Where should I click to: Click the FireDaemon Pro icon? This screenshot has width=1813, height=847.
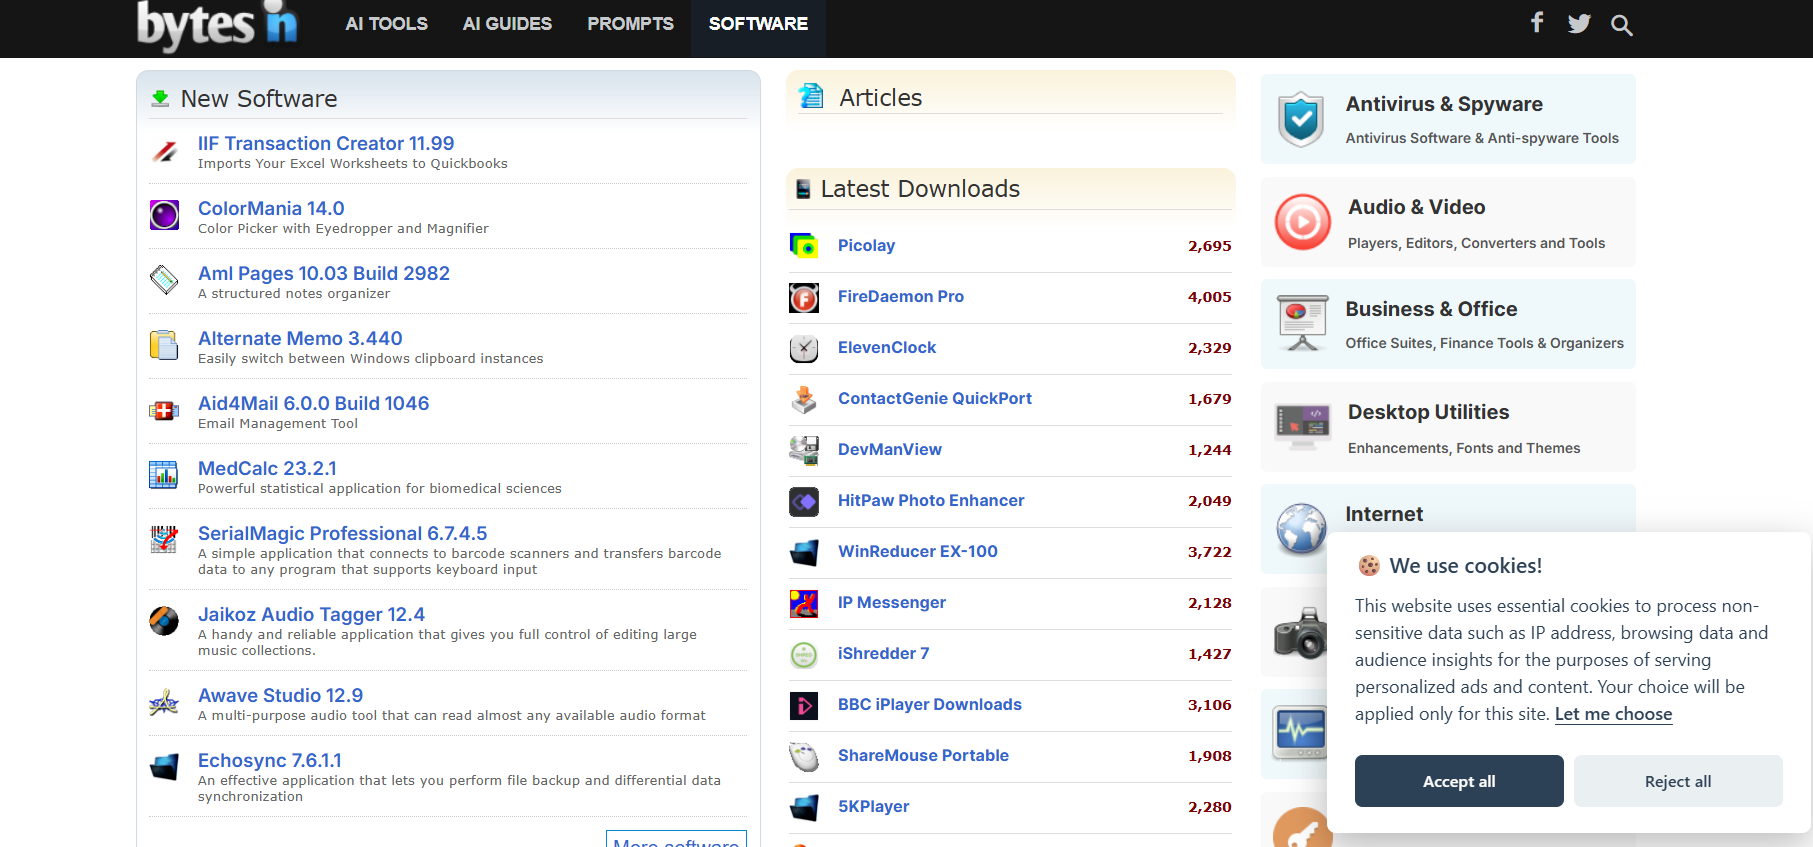(x=804, y=297)
